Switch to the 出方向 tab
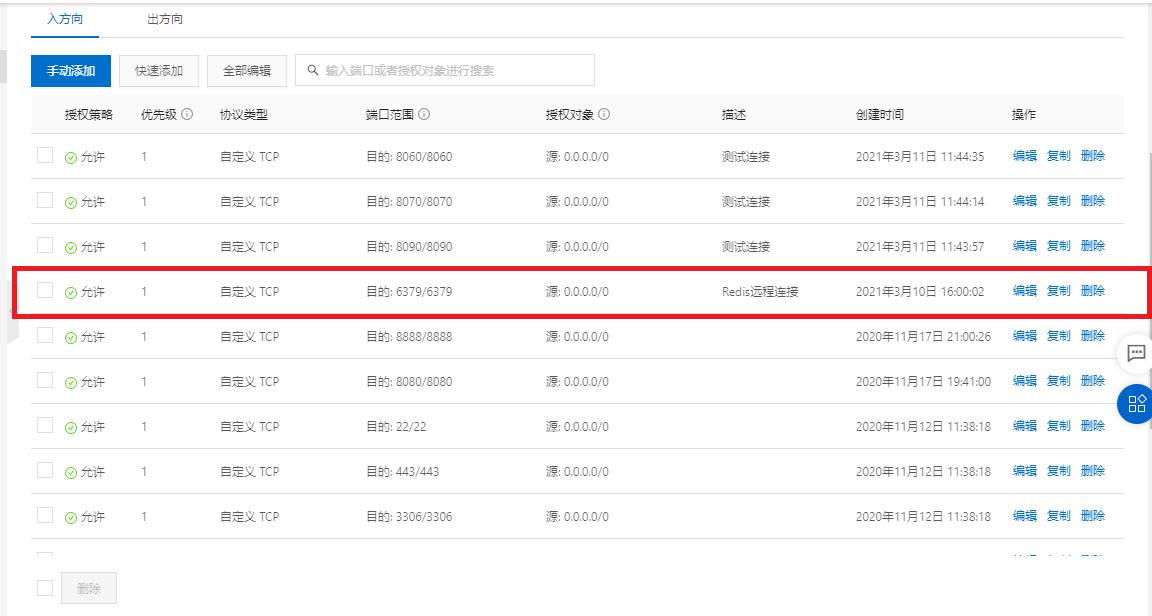1152x616 pixels. (x=165, y=19)
